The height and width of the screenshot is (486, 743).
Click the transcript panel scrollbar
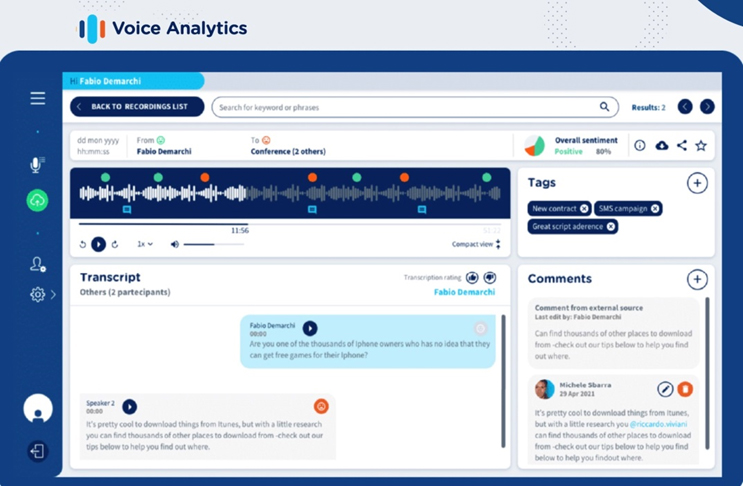pos(503,381)
